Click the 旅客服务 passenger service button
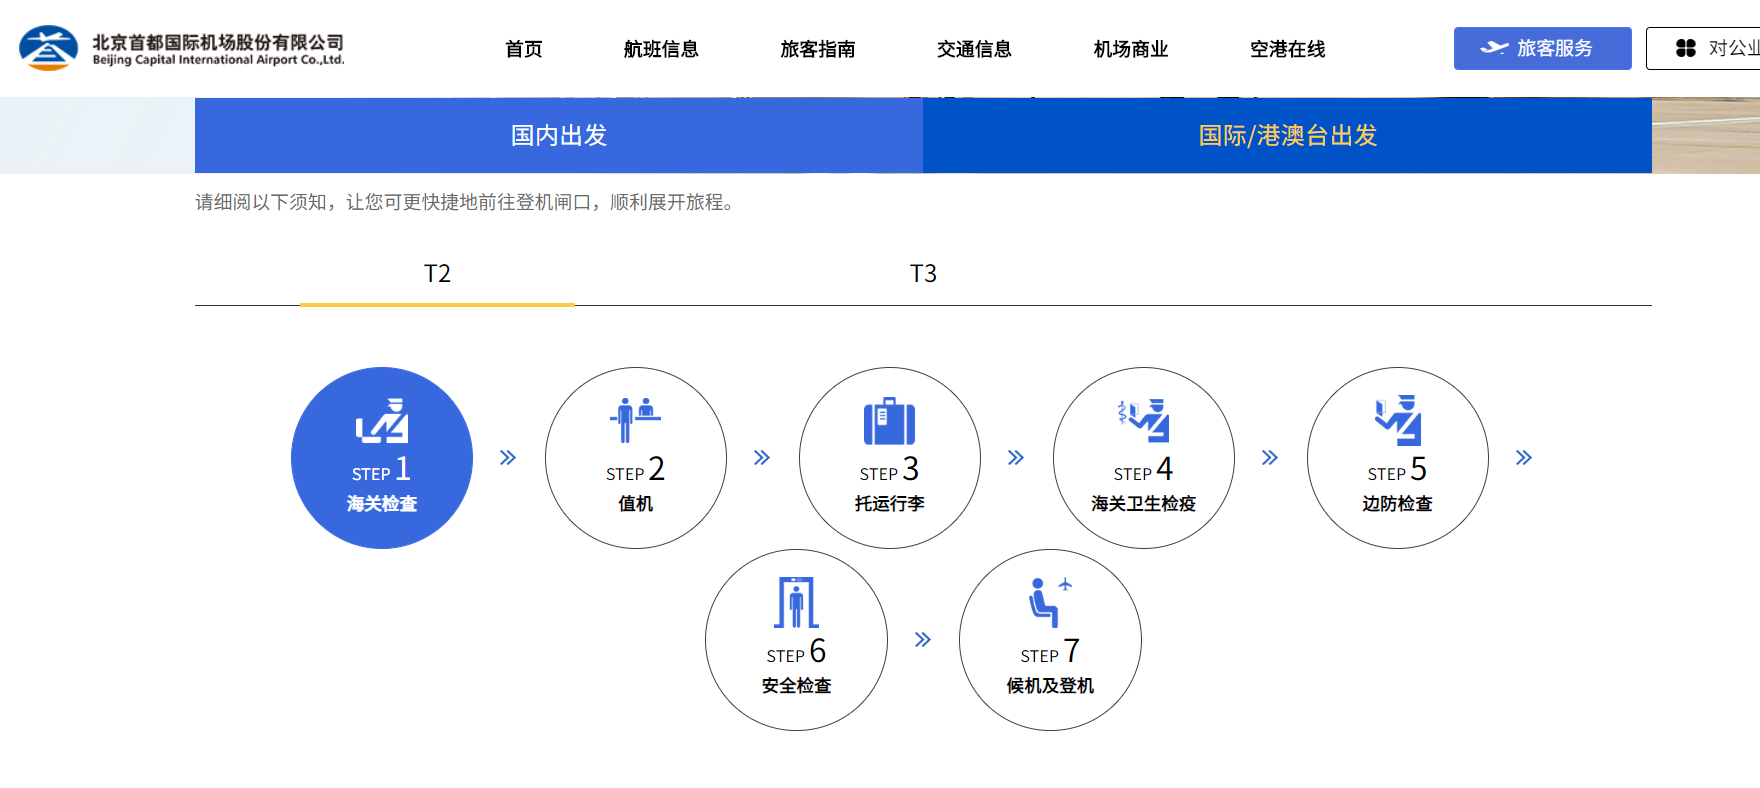 coord(1543,48)
